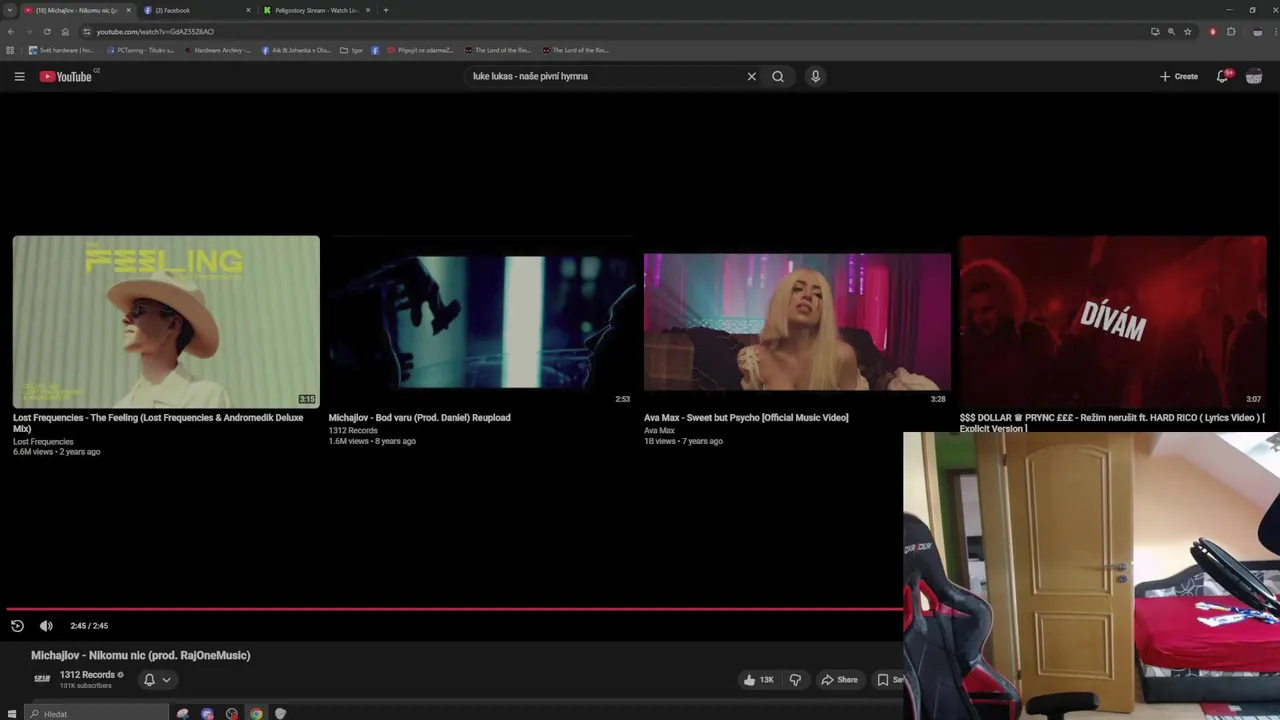Play Michajlov Bod varu thumbnail
Screen dimensions: 1280x720
pyautogui.click(x=482, y=322)
